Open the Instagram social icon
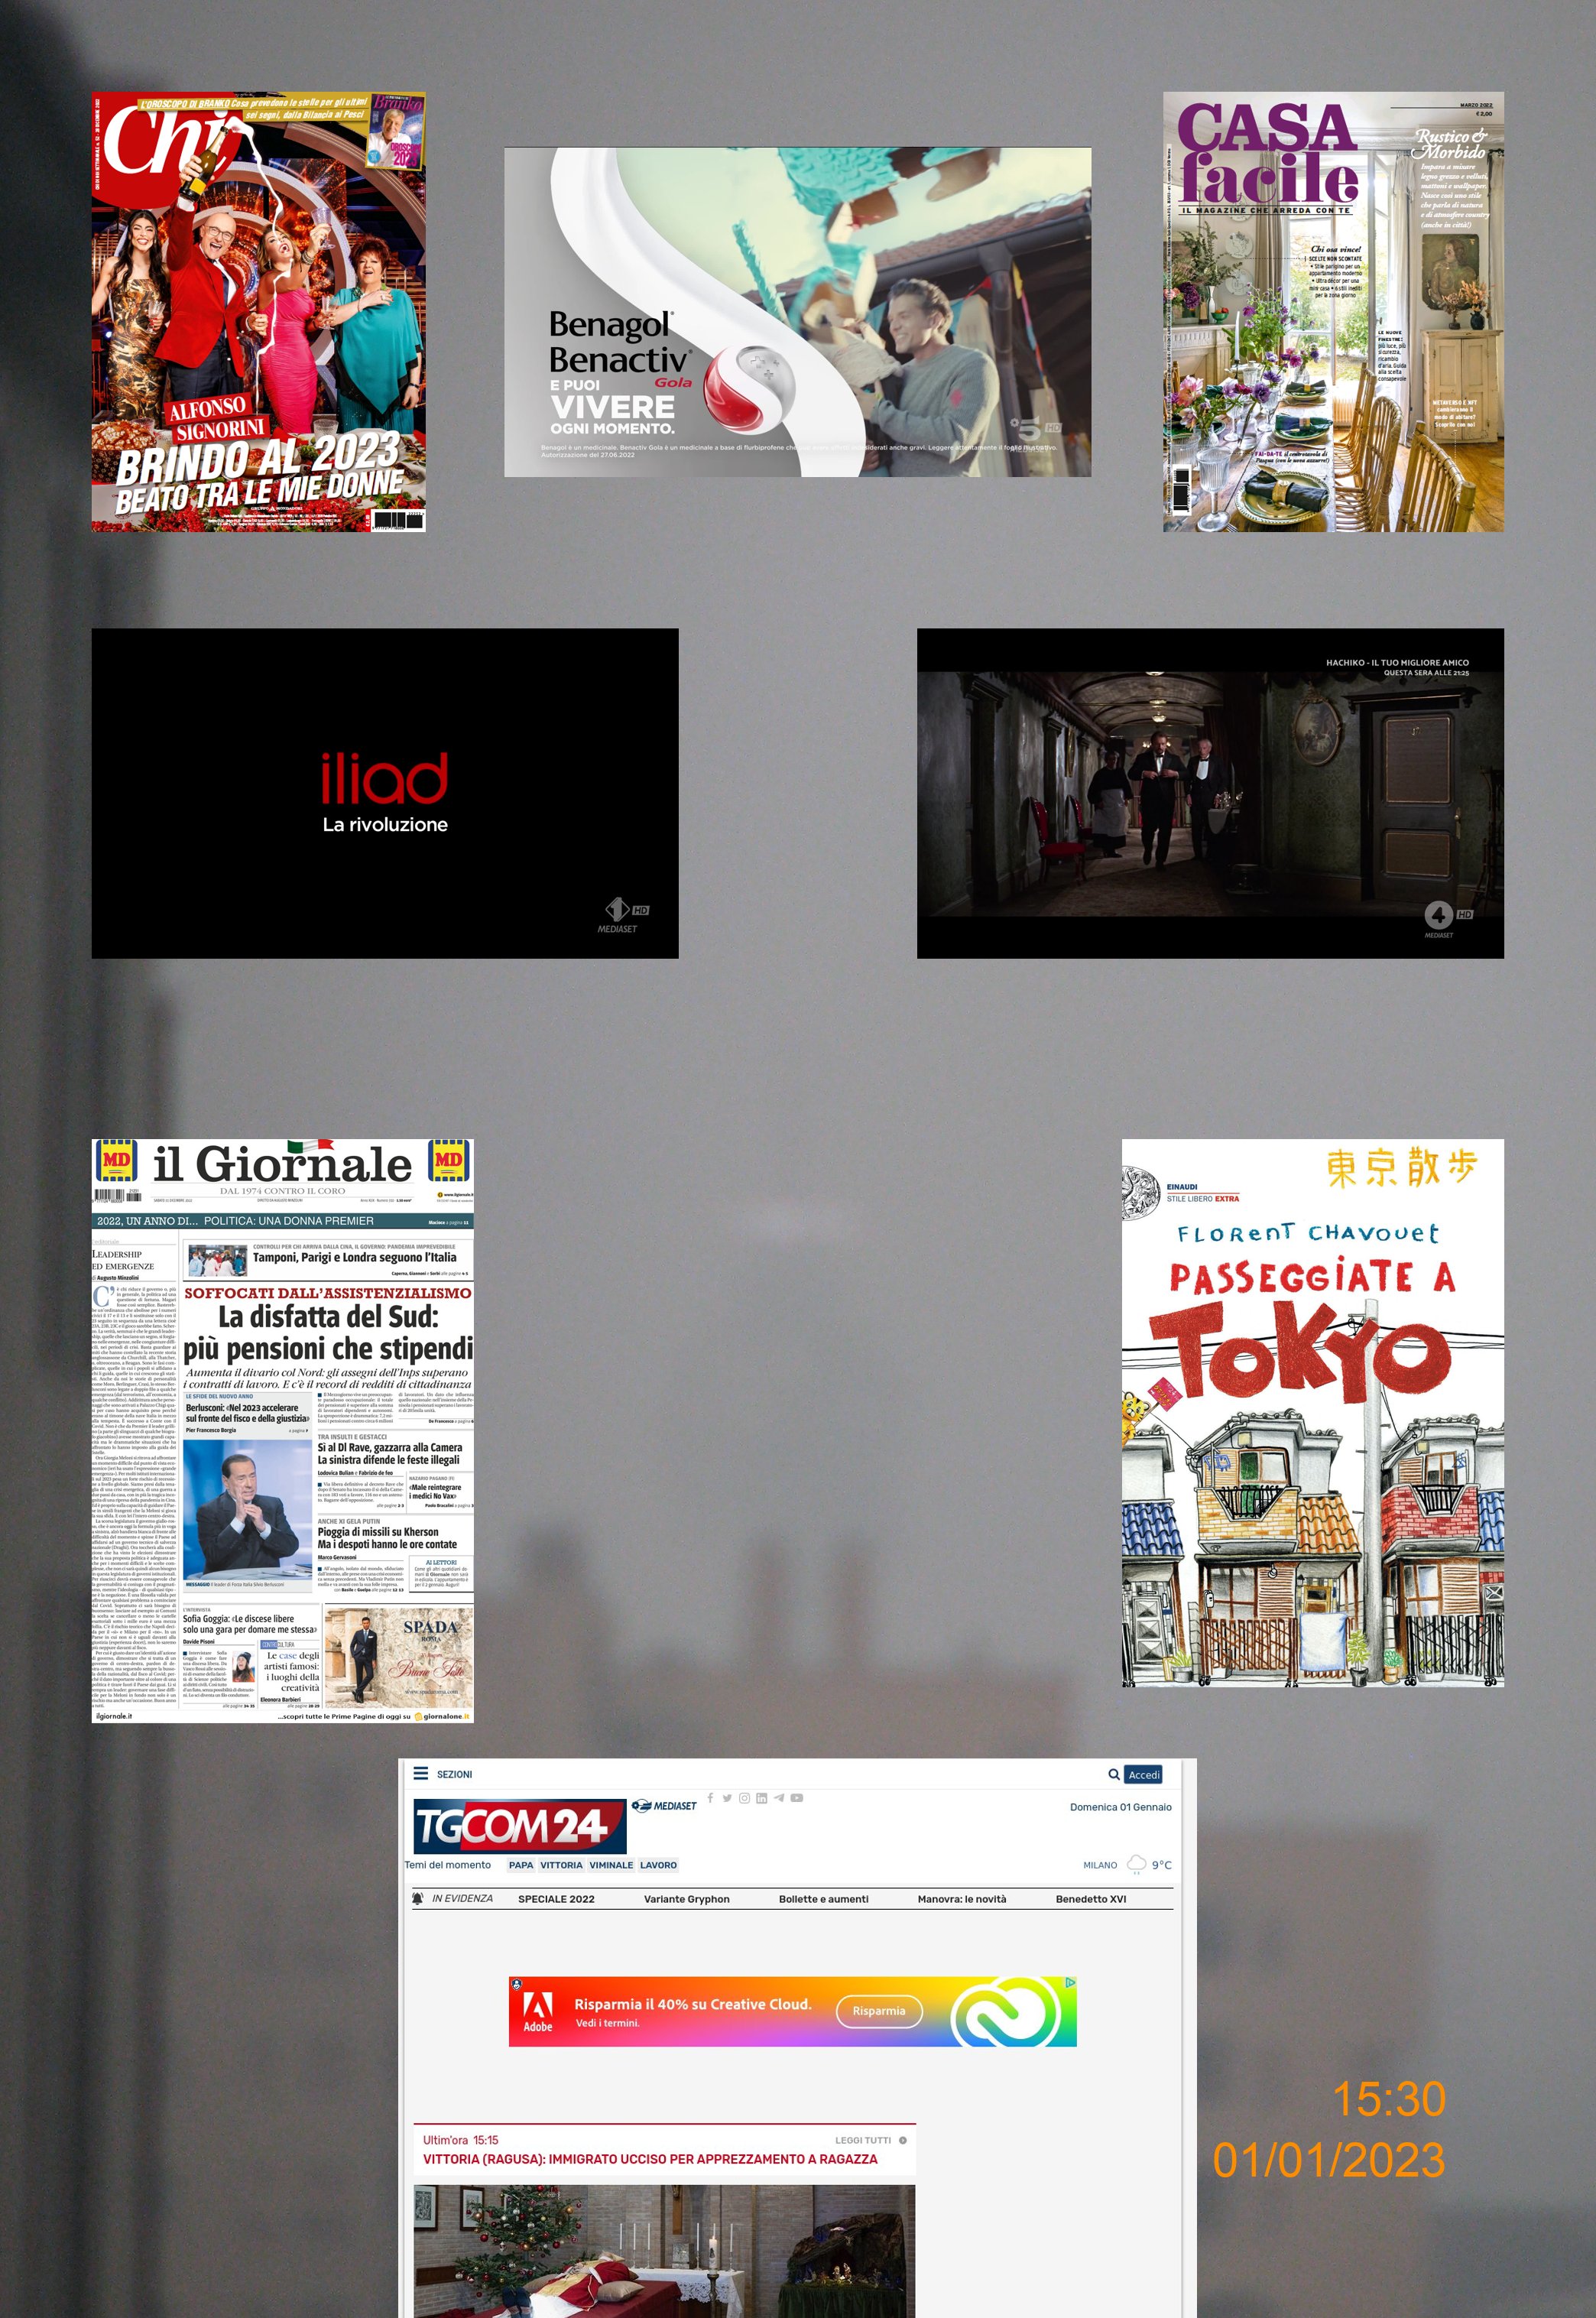 pos(744,1798)
